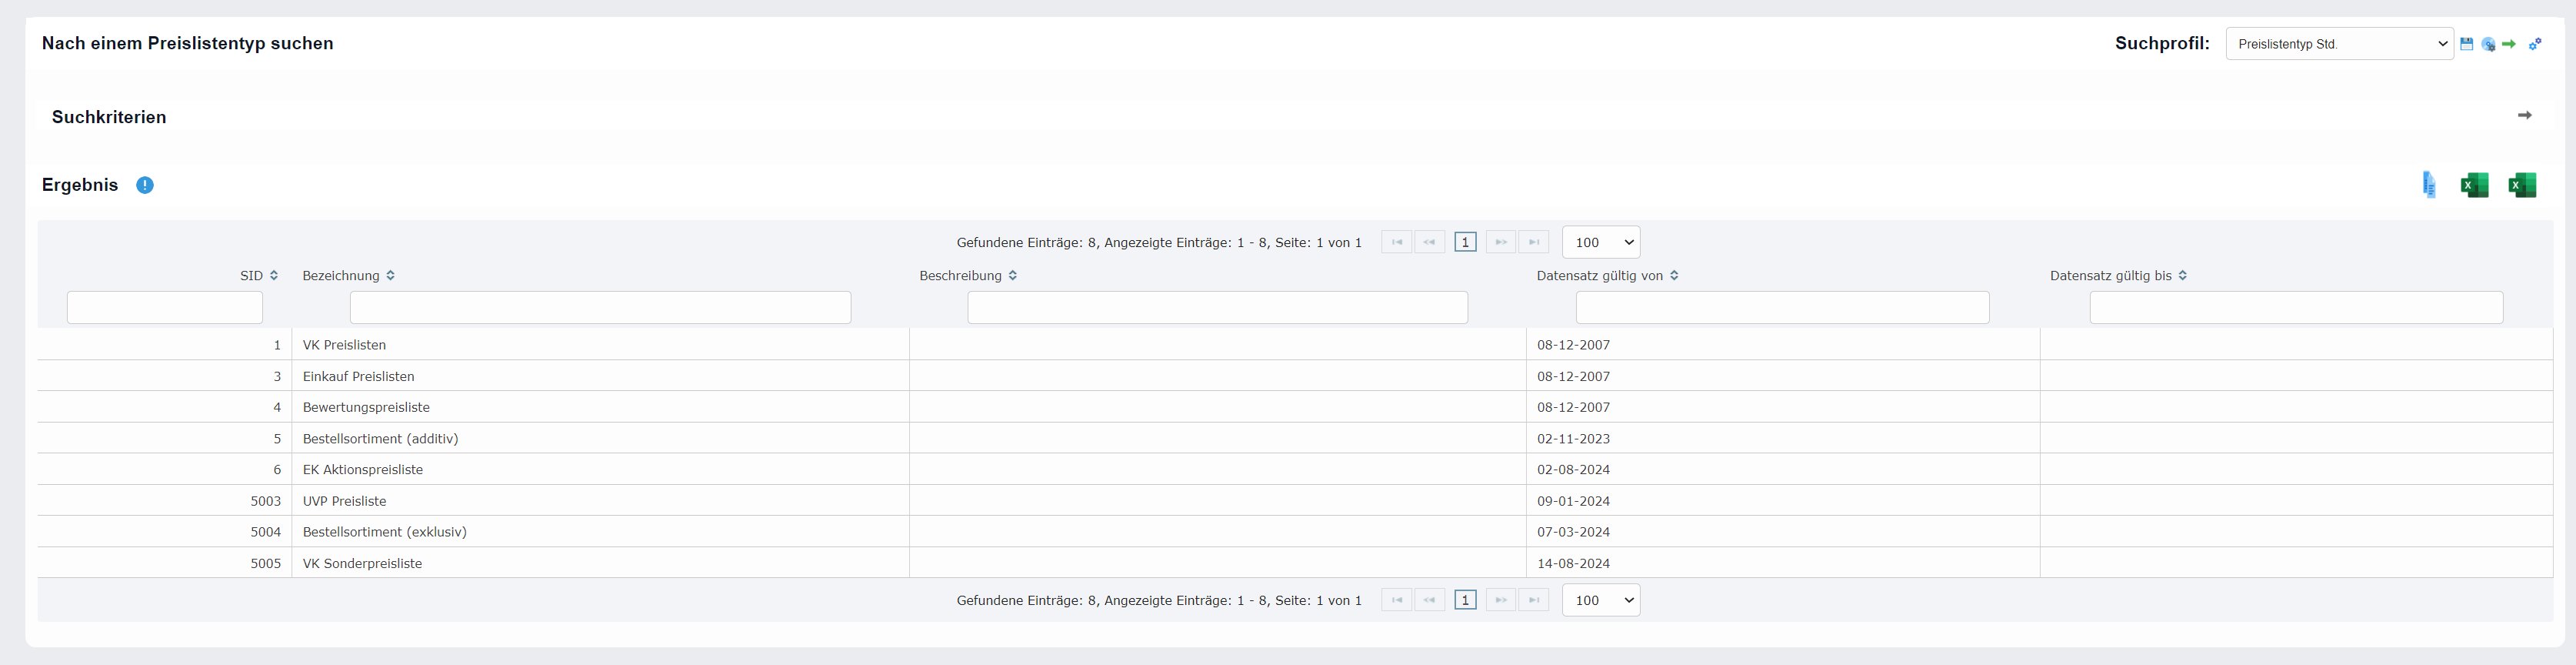
Task: Expand Suchkriterien with the gray arrow
Action: 2524,116
